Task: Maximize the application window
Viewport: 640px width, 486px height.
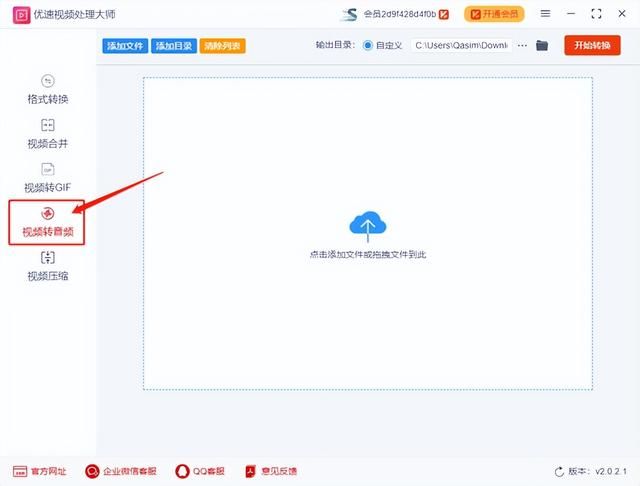Action: (596, 14)
